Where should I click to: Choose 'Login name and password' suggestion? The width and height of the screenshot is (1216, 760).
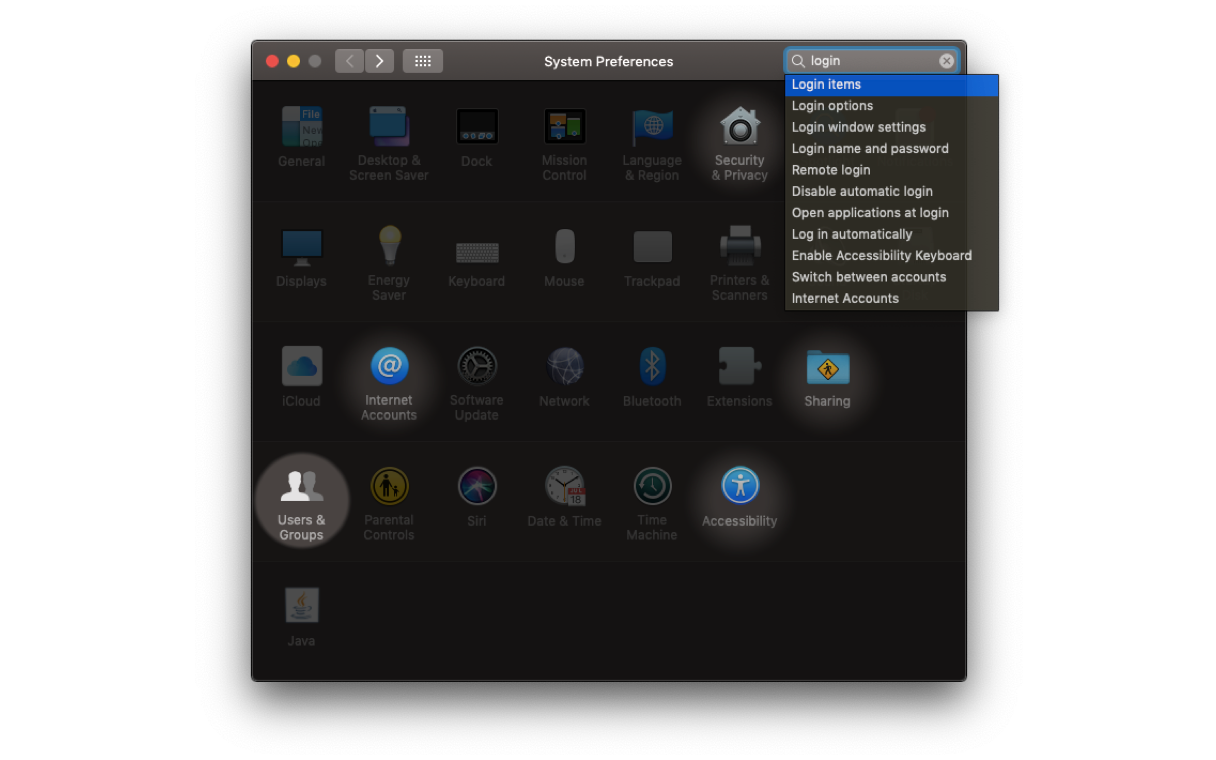tap(892, 148)
